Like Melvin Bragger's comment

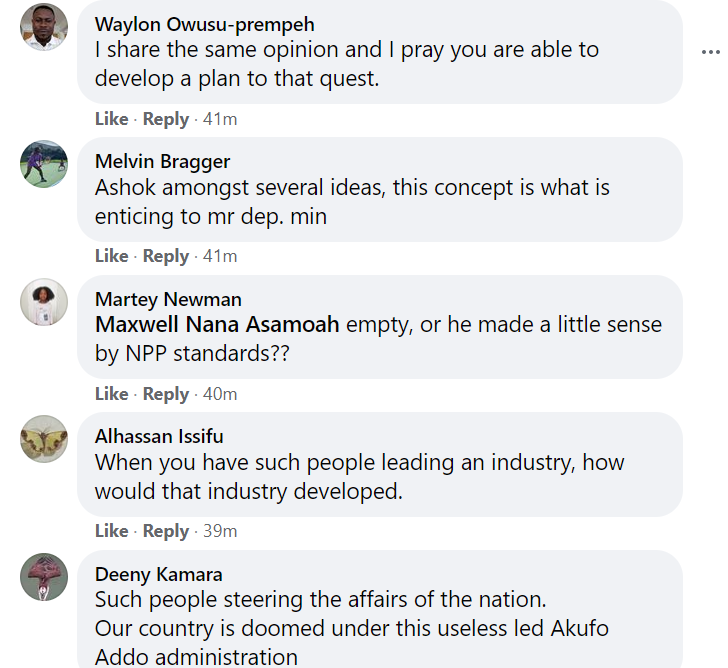pos(111,256)
